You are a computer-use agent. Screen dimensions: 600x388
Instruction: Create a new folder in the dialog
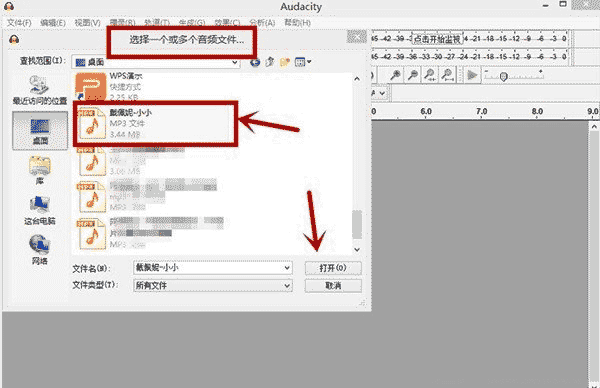pos(285,62)
